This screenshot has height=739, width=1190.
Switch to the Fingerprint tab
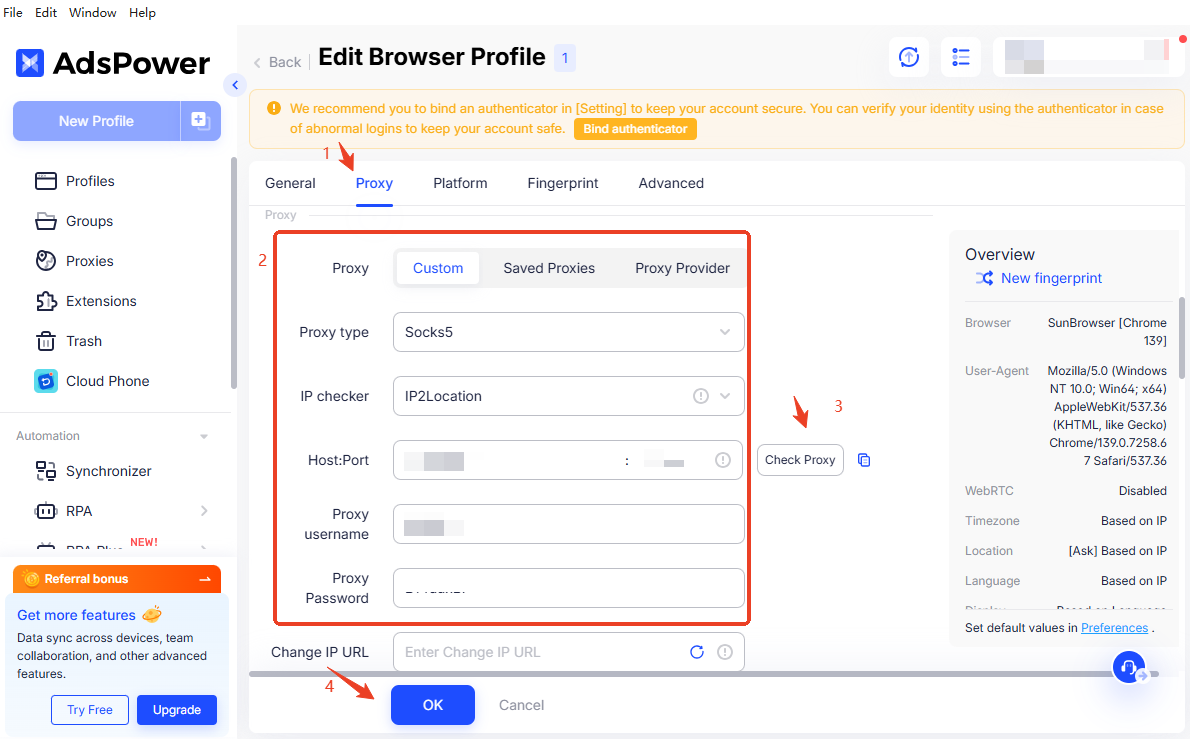563,183
